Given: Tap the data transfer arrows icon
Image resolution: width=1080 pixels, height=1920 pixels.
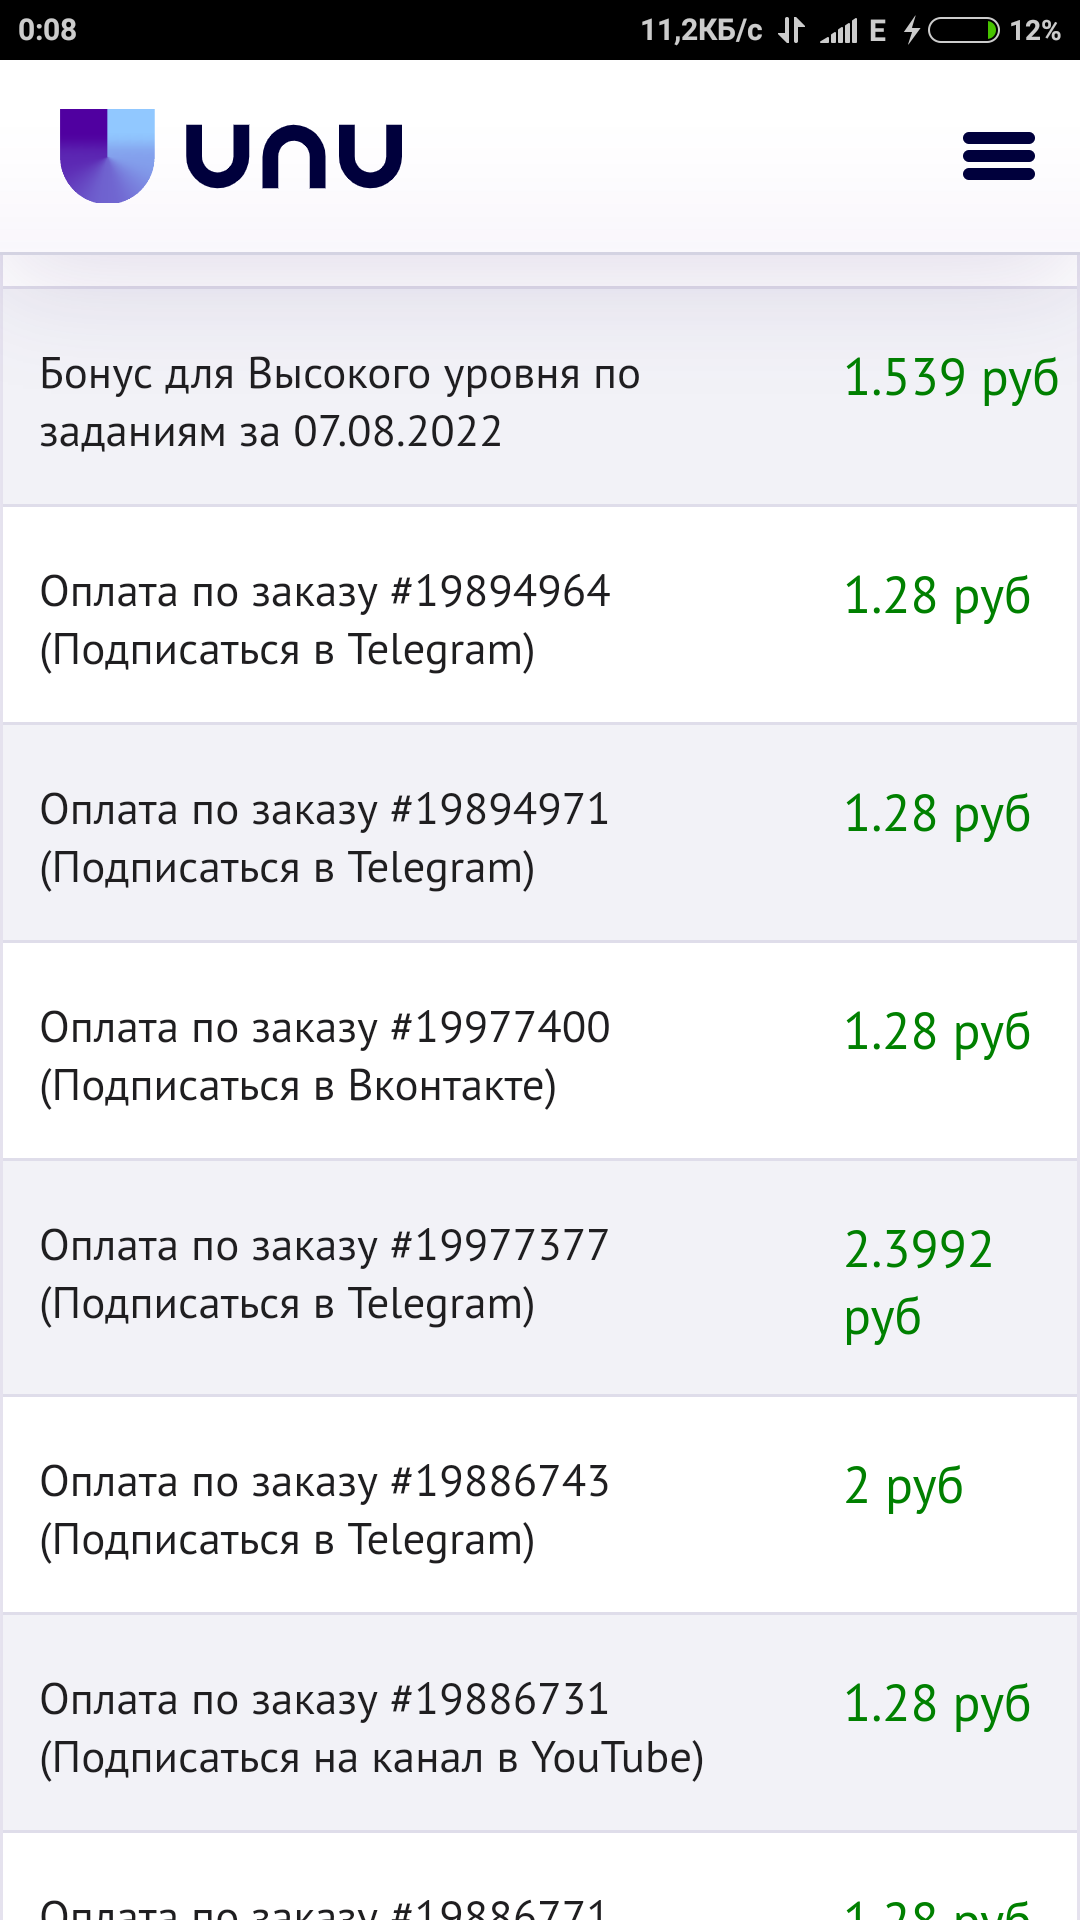Looking at the screenshot, I should [791, 30].
